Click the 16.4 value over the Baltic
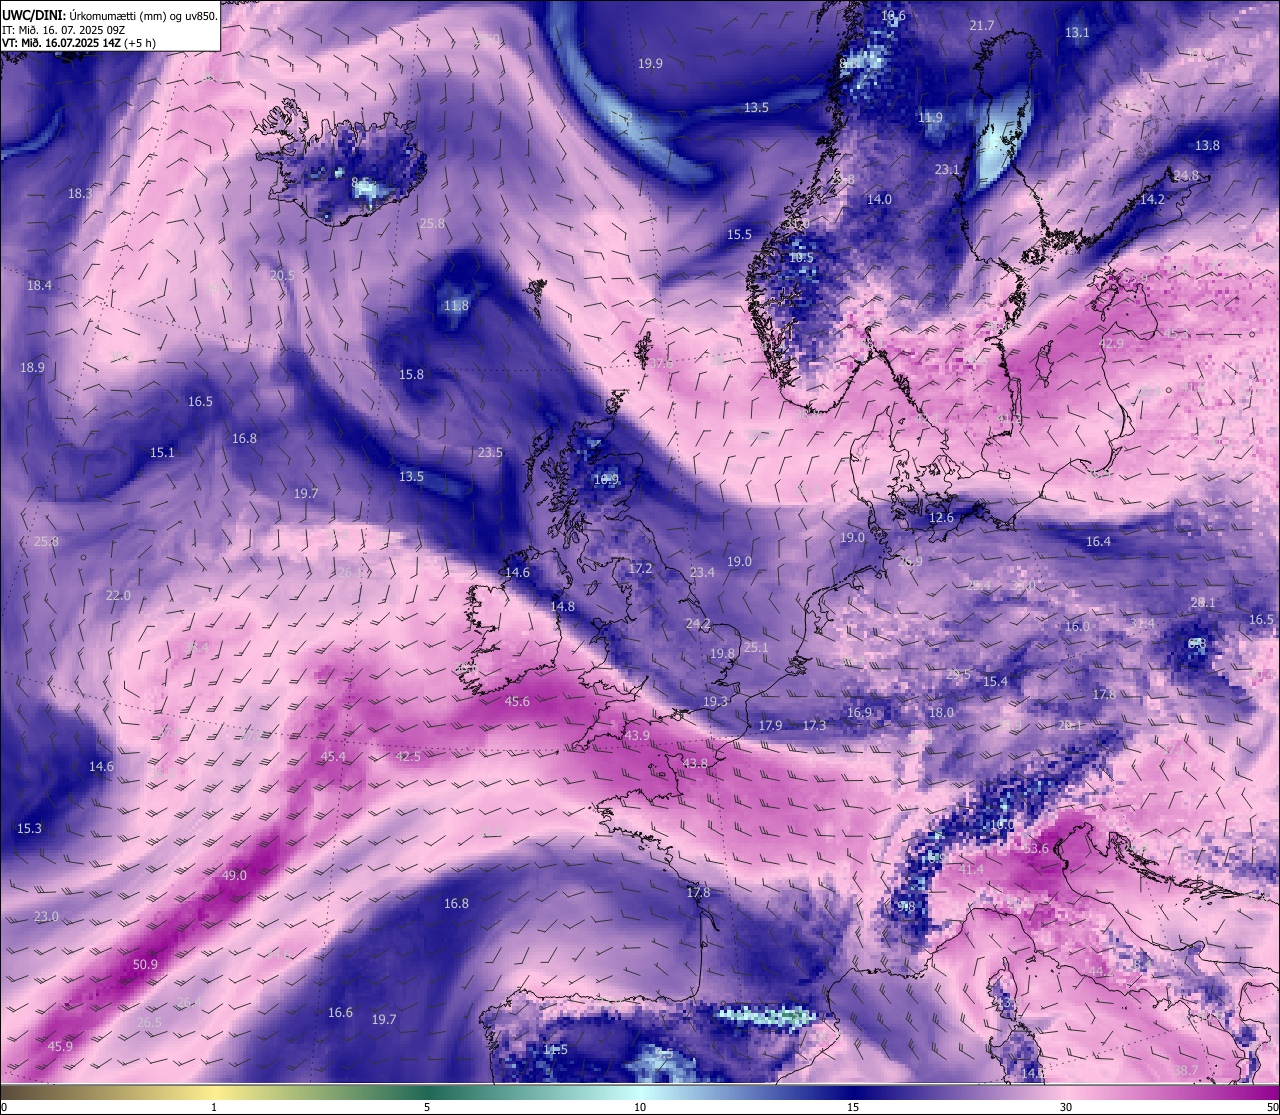This screenshot has width=1280, height=1115. pos(1098,541)
